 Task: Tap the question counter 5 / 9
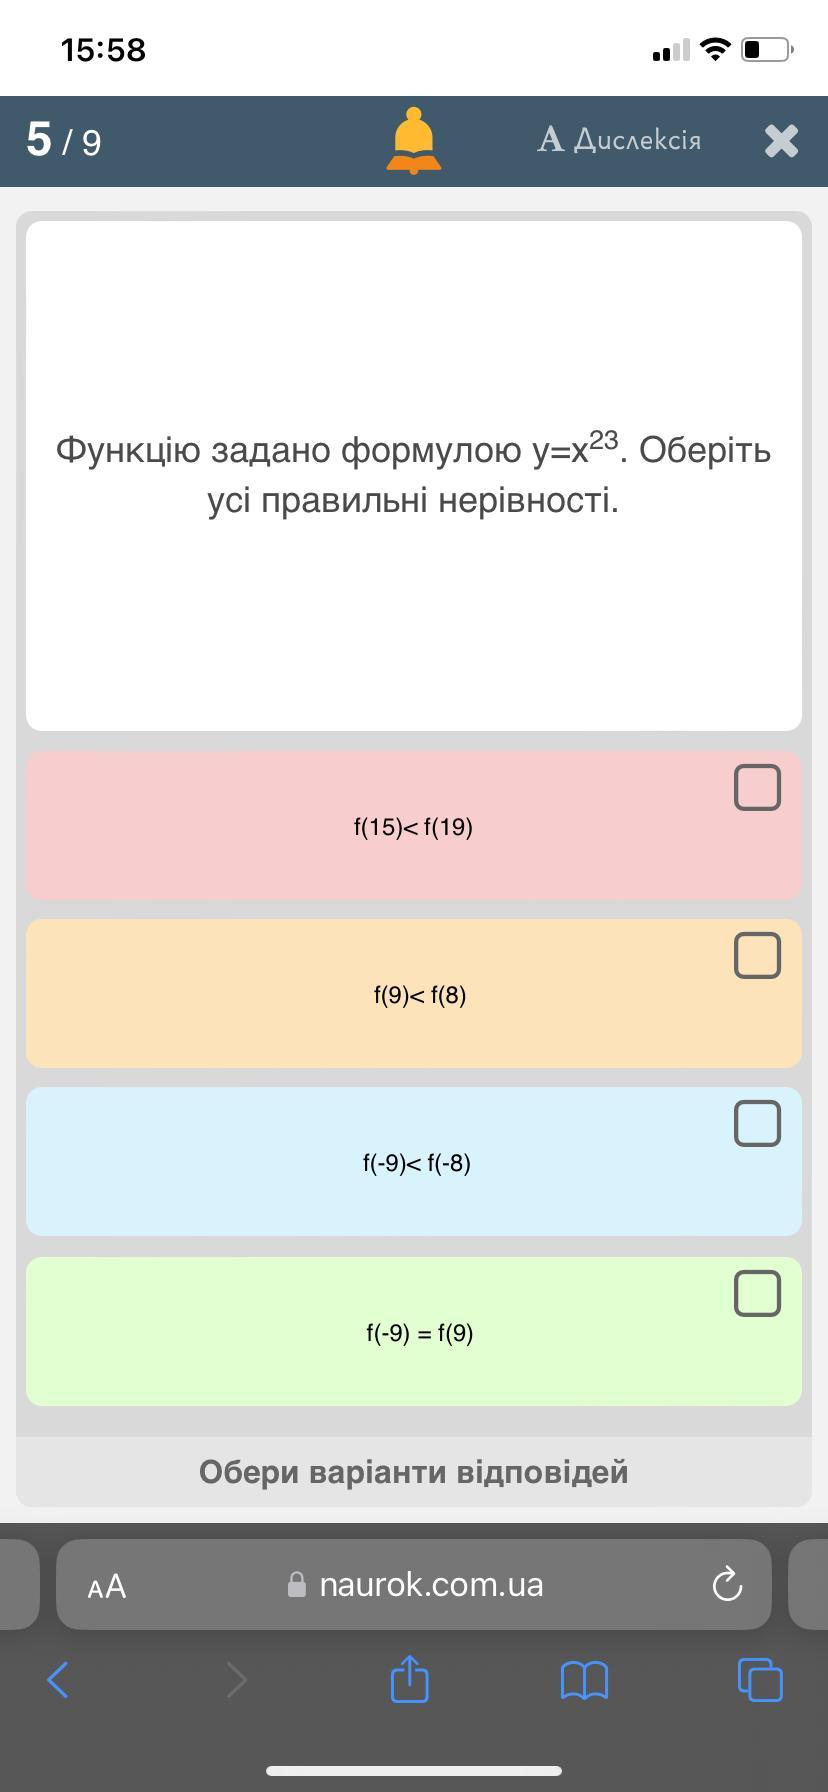[x=64, y=141]
